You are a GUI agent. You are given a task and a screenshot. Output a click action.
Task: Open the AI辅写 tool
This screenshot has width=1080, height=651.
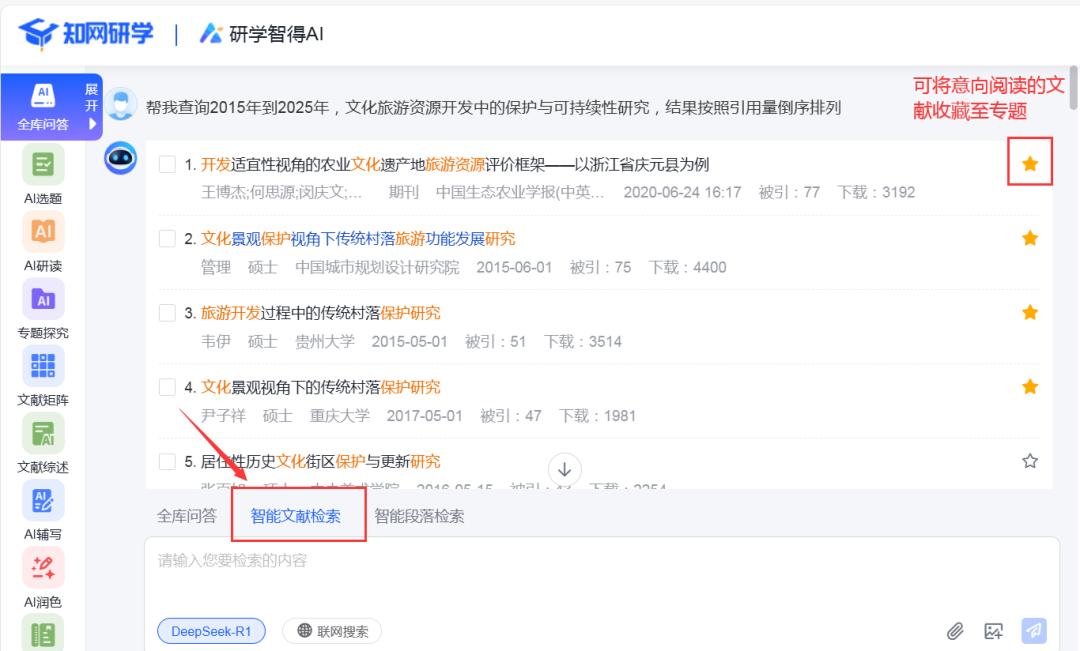43,511
